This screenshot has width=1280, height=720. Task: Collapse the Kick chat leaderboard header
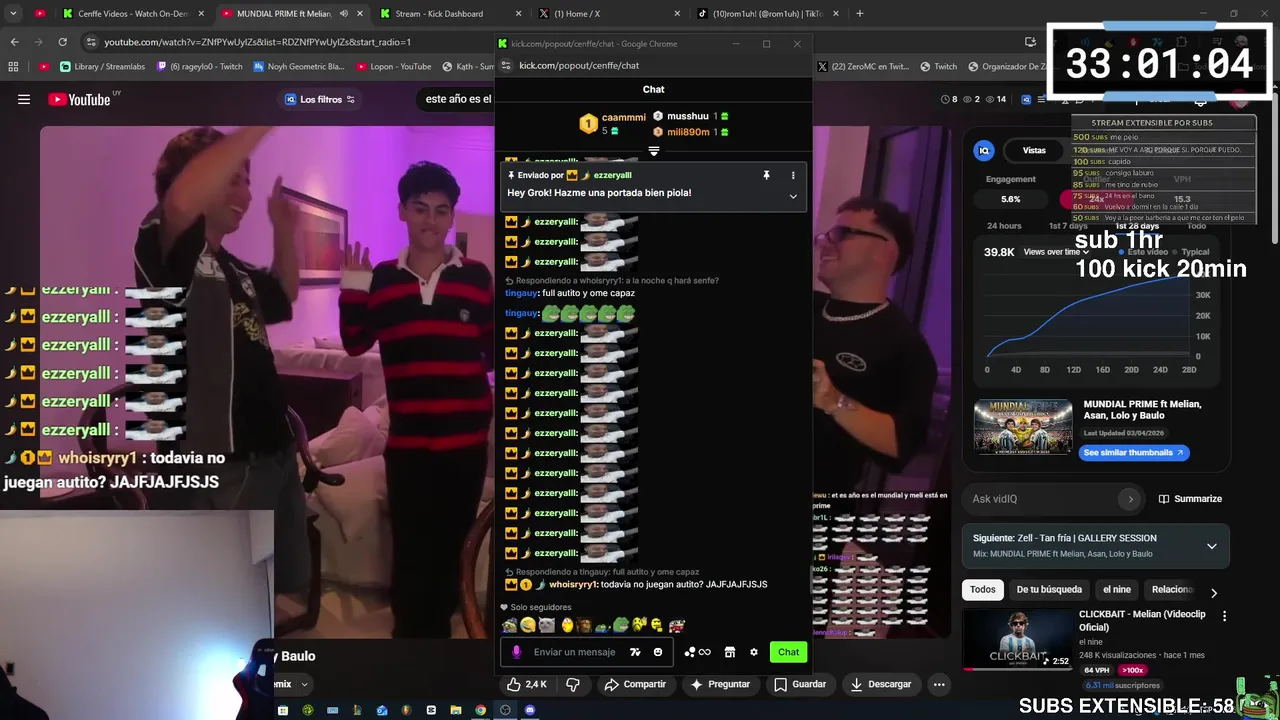(x=653, y=152)
